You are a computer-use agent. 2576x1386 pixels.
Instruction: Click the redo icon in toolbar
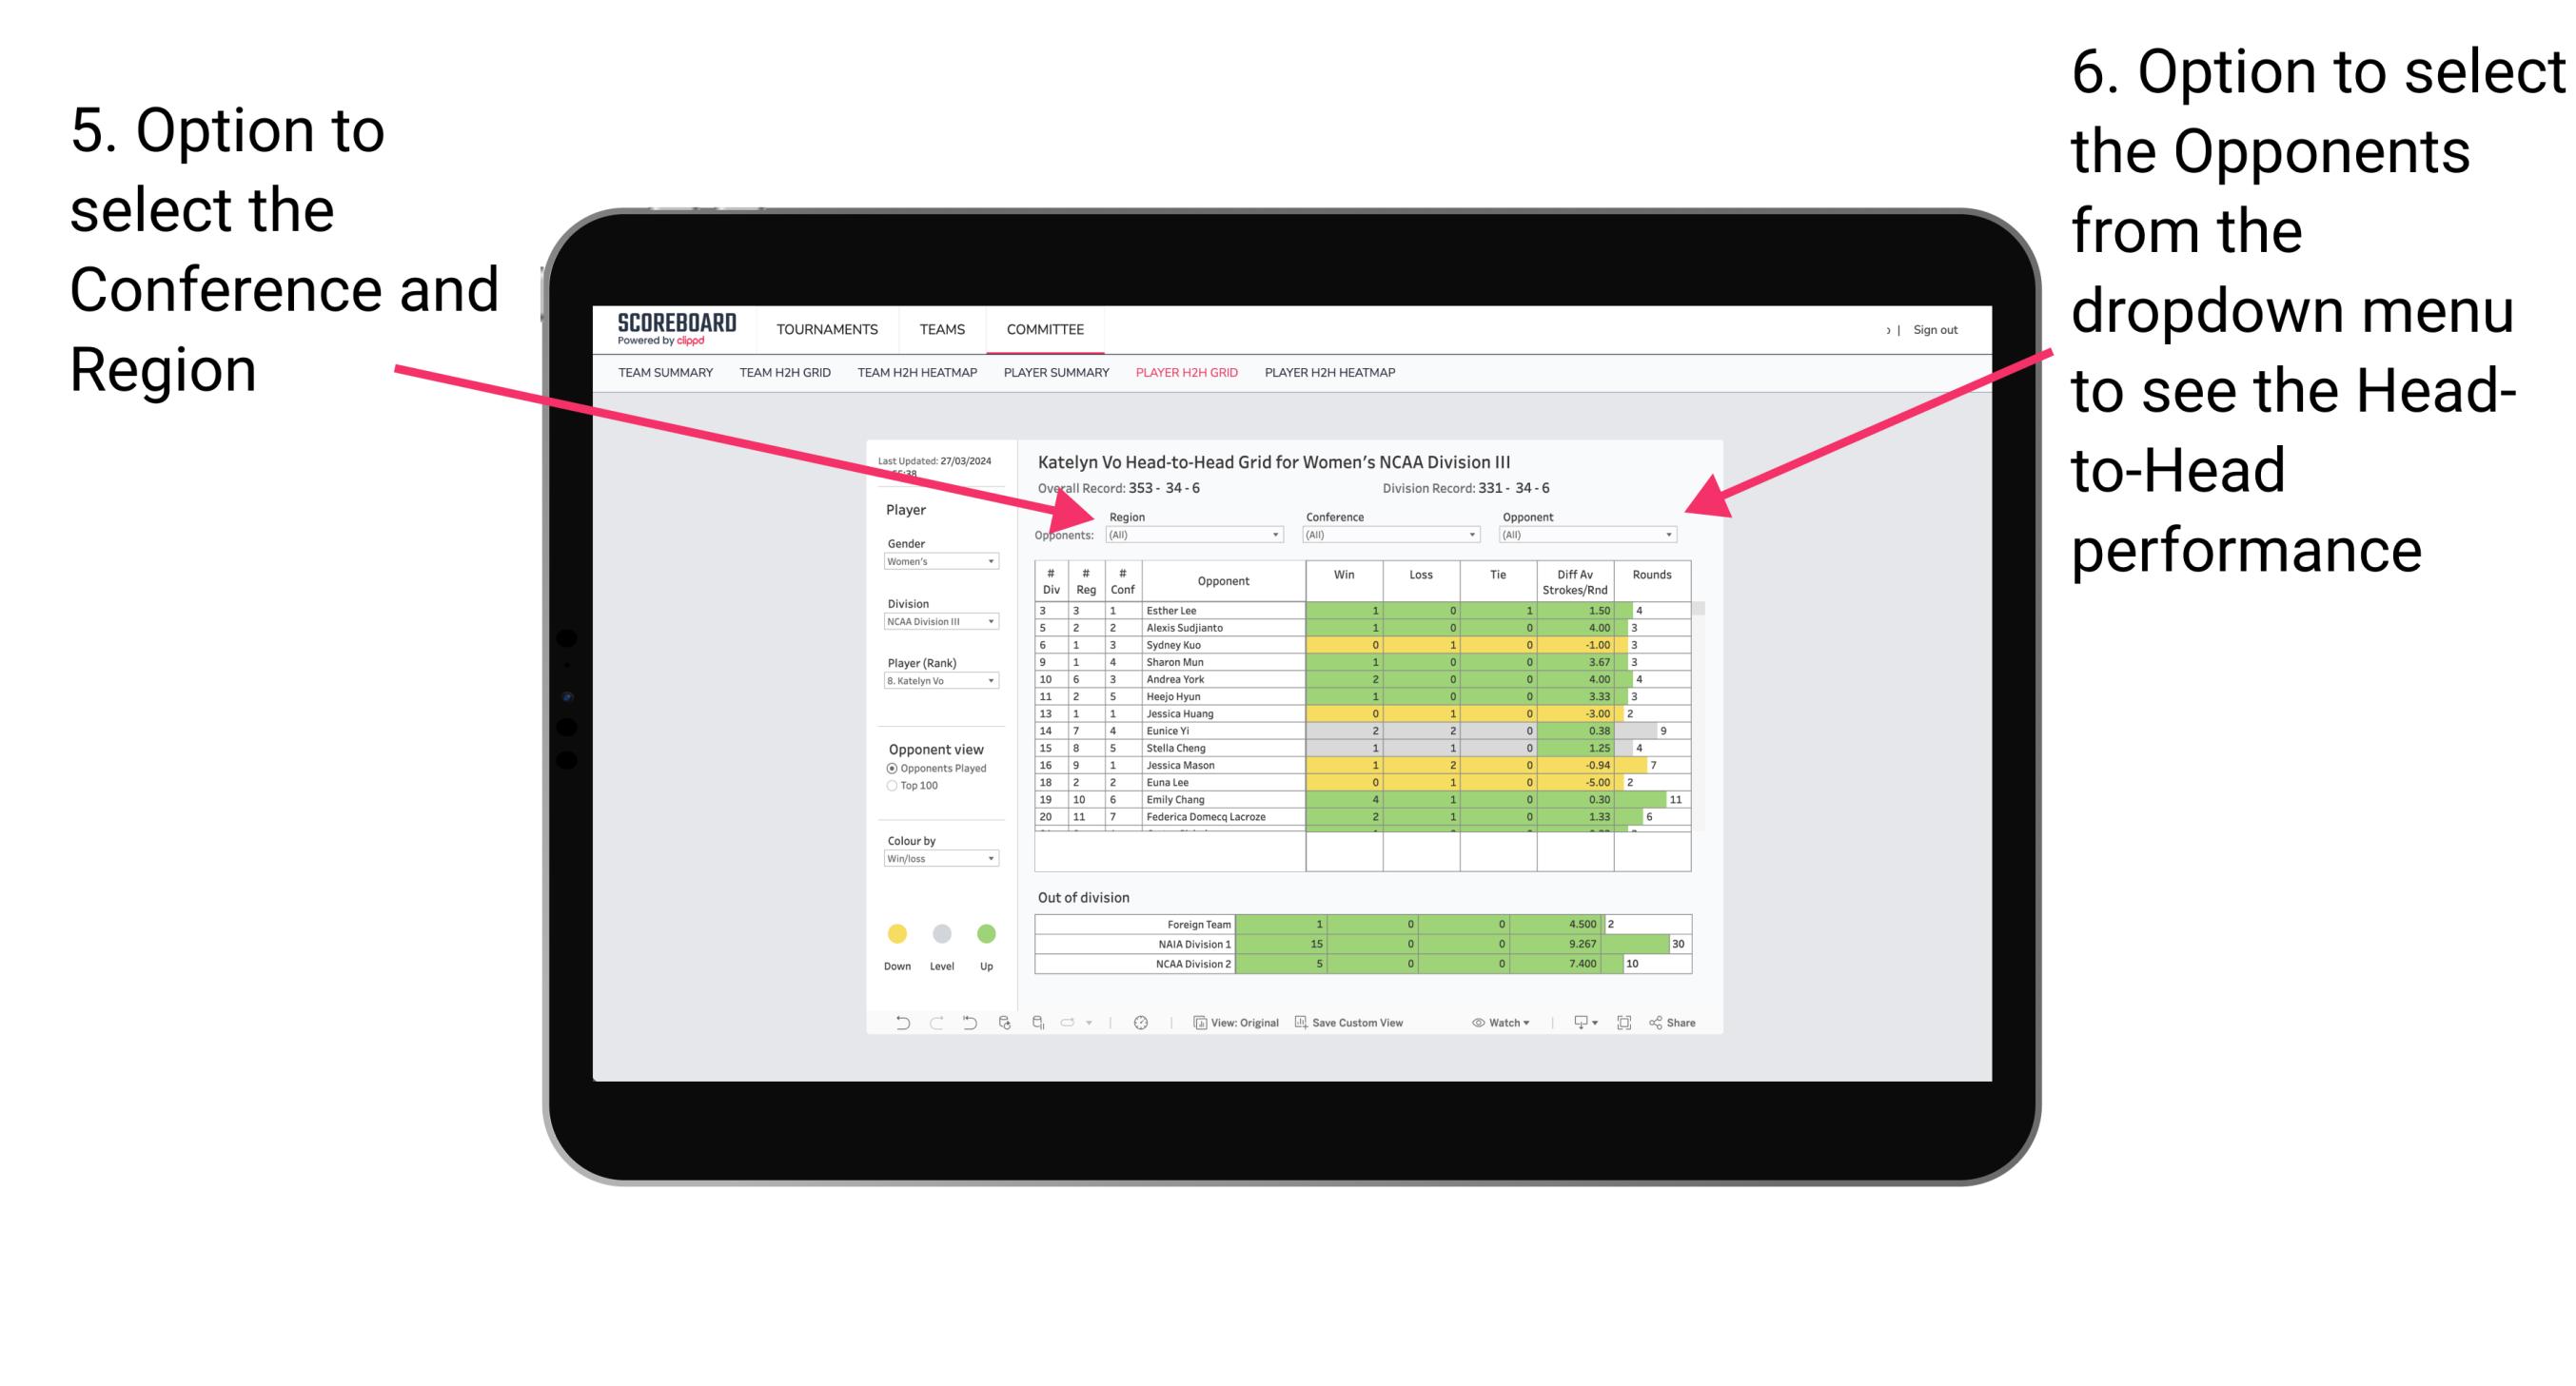(x=935, y=1025)
